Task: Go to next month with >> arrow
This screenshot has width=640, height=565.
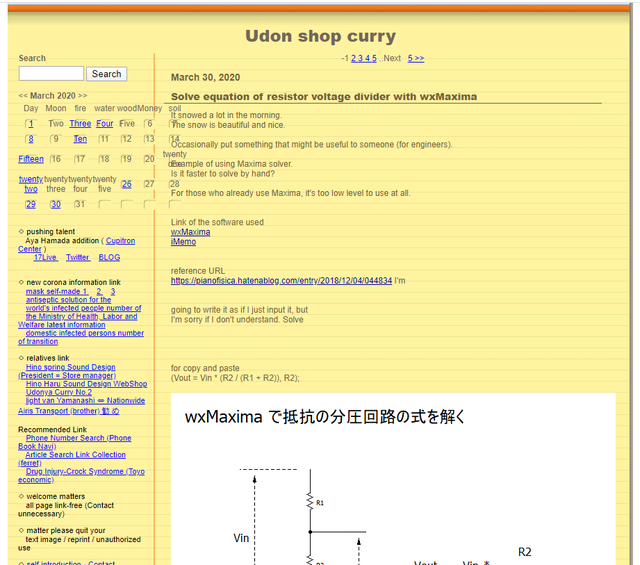Action: coord(82,96)
